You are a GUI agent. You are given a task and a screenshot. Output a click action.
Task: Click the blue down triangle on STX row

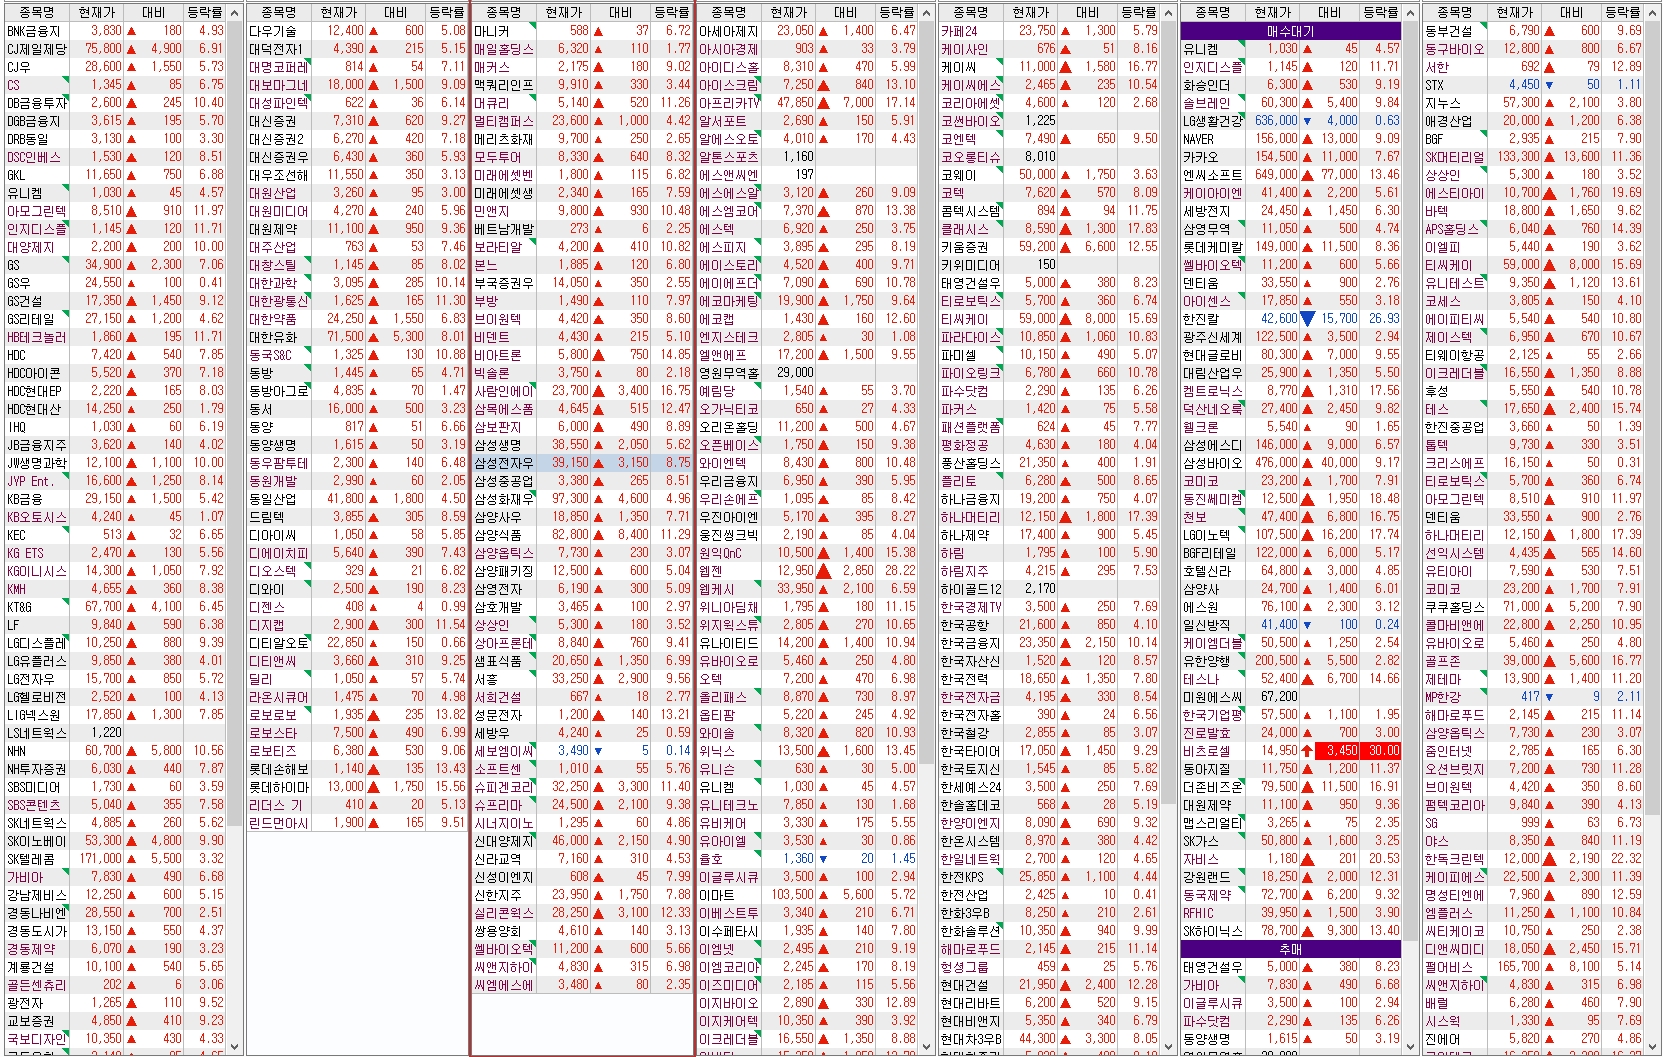pyautogui.click(x=1549, y=85)
